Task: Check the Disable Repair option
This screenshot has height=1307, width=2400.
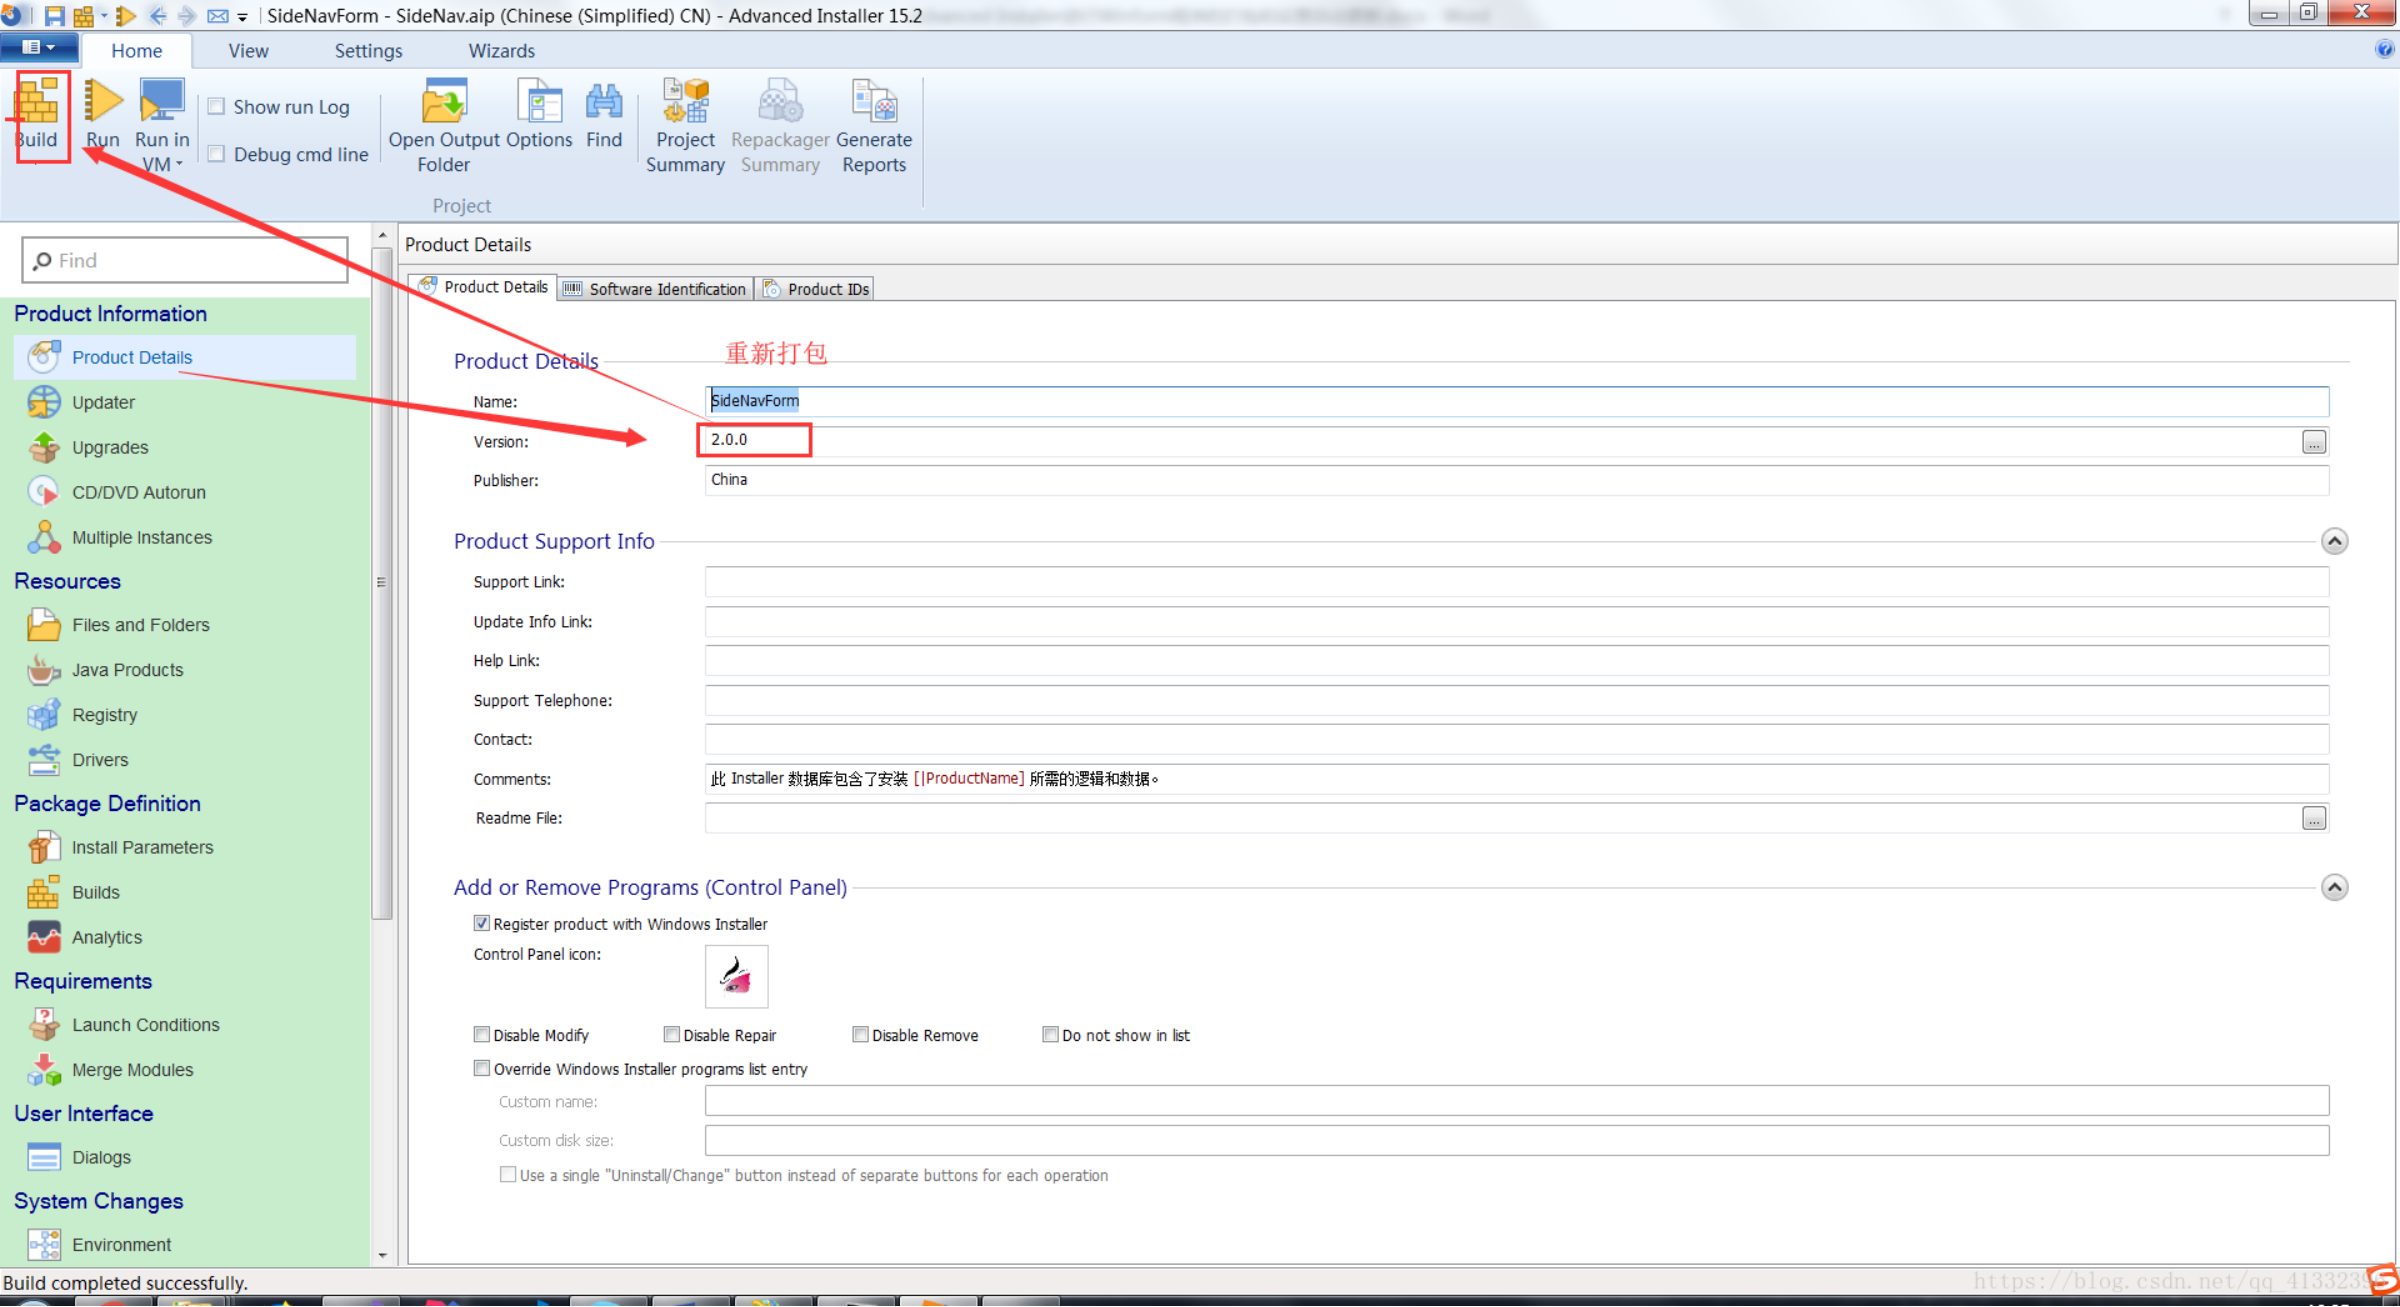Action: pyautogui.click(x=672, y=1034)
